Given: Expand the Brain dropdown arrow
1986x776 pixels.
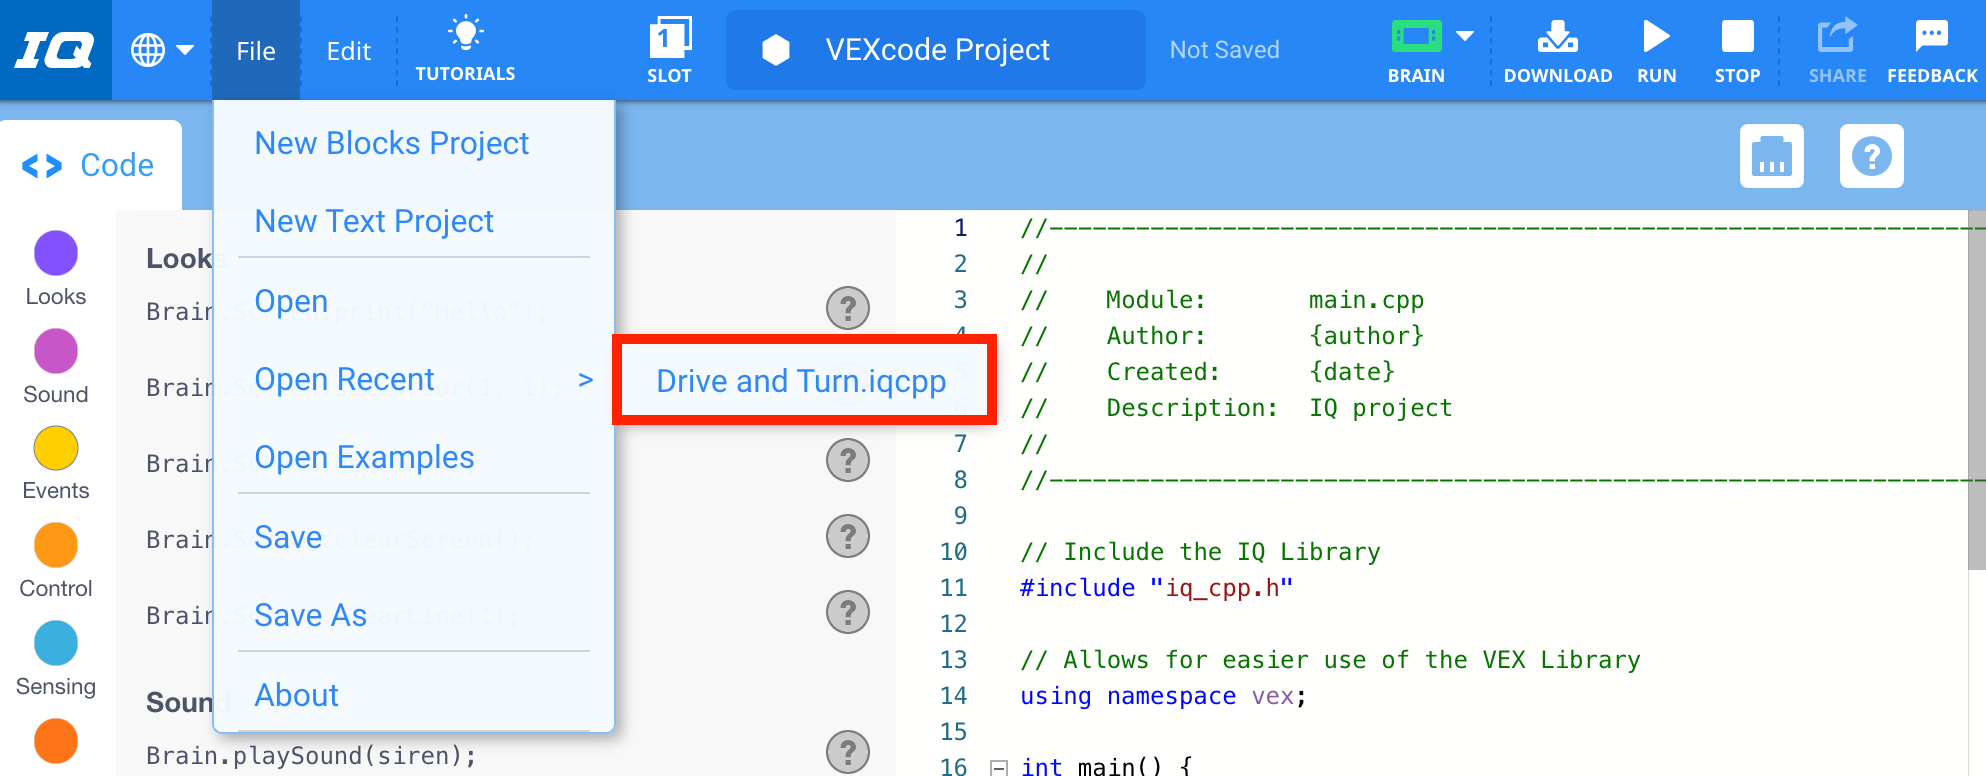Looking at the screenshot, I should [x=1465, y=36].
